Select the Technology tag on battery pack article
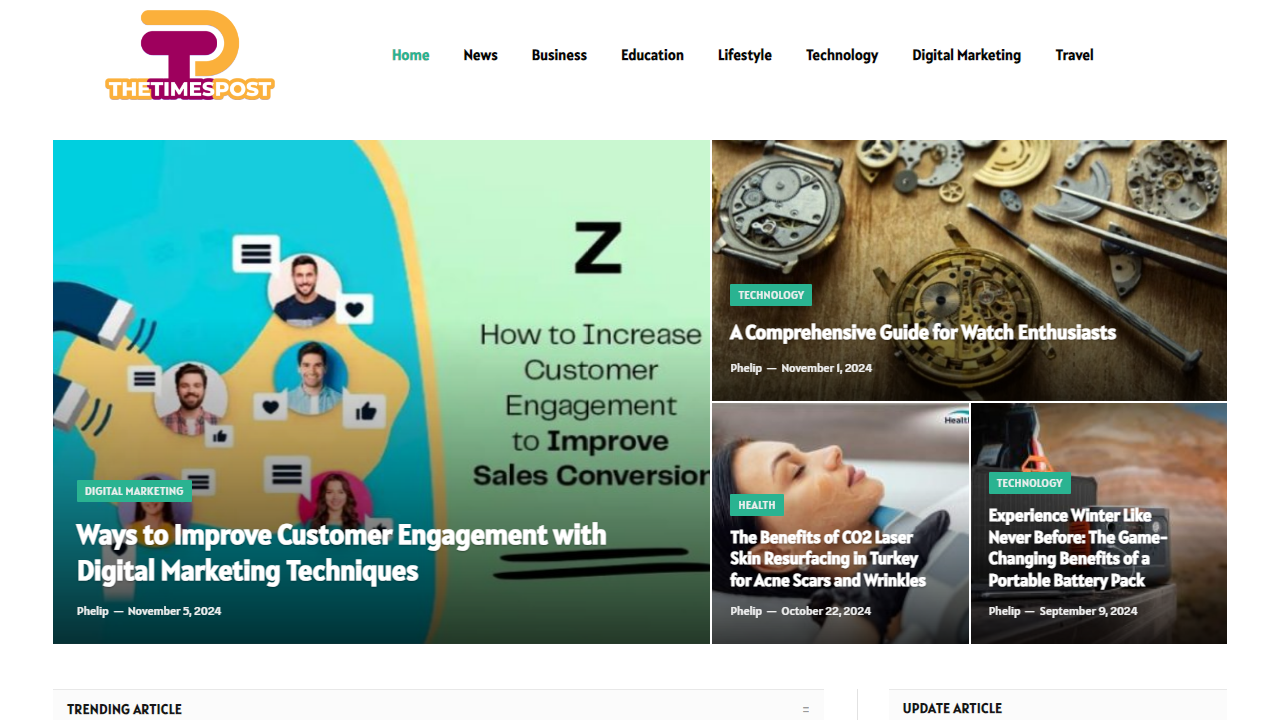Viewport: 1280px width, 720px height. [1030, 483]
